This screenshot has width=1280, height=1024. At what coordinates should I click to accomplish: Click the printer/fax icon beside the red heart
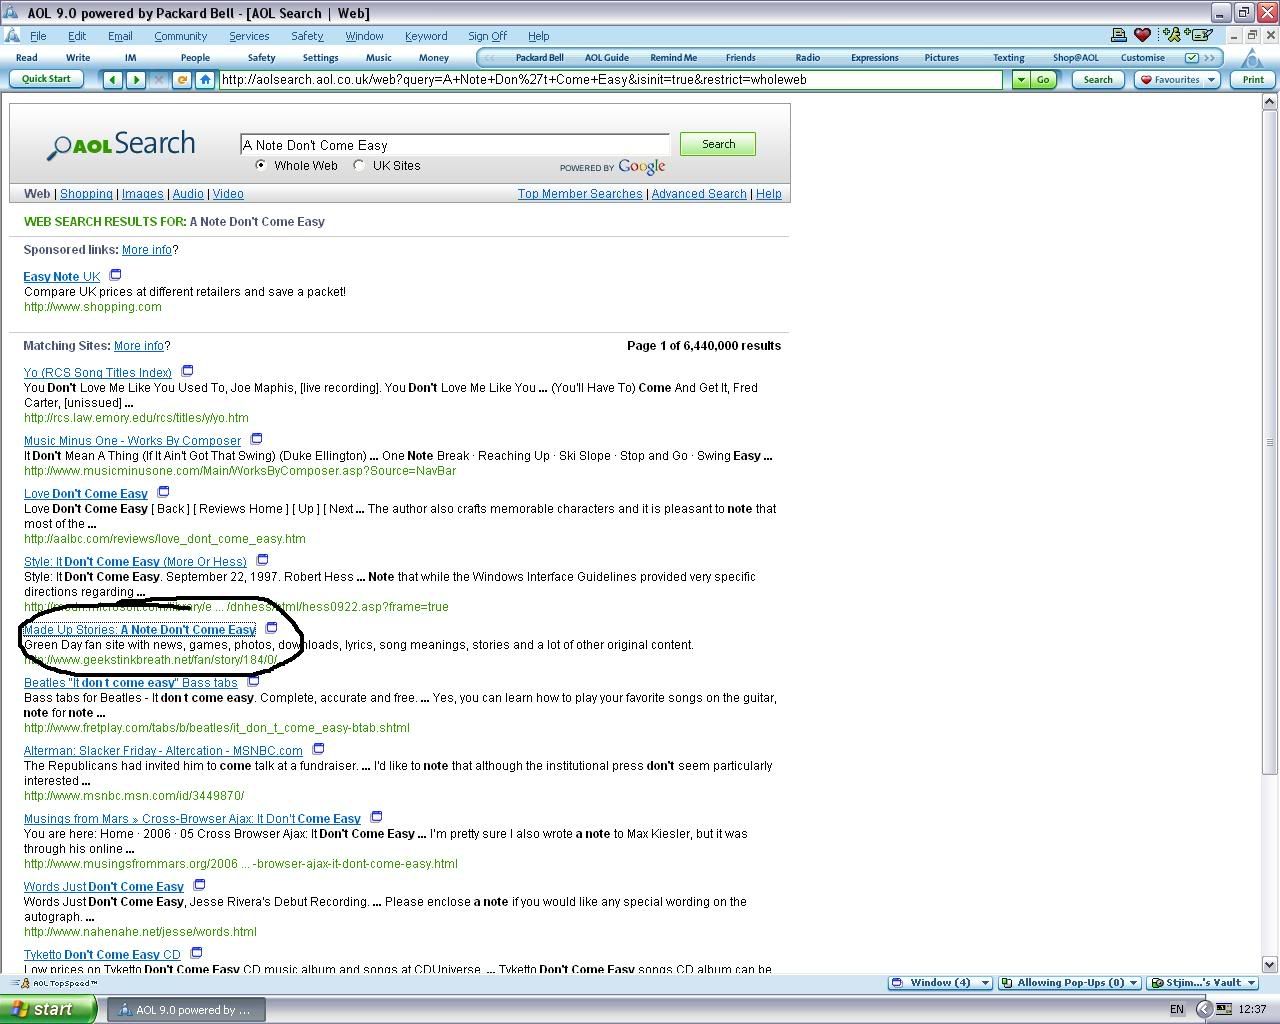[1119, 35]
